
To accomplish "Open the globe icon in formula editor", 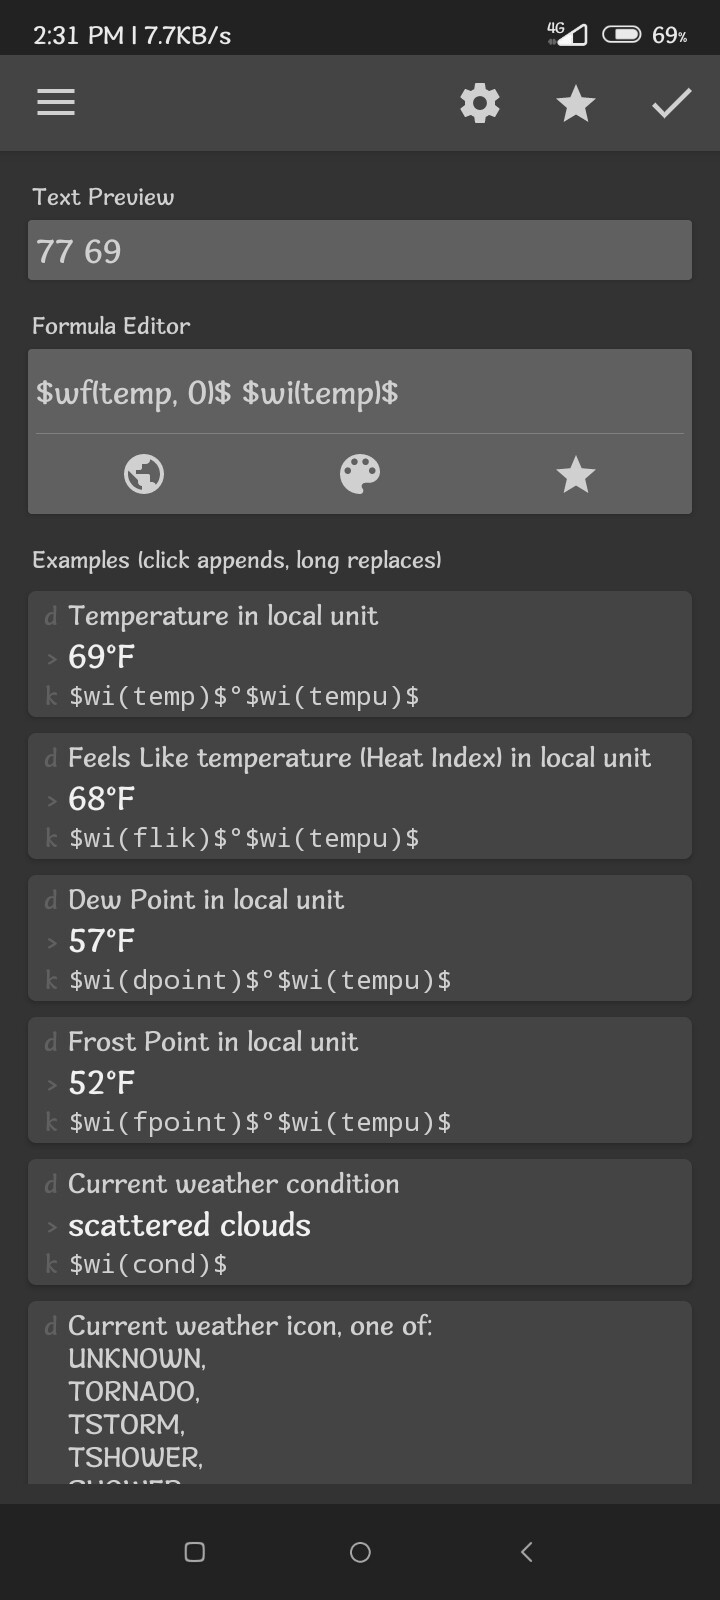I will click(x=144, y=474).
